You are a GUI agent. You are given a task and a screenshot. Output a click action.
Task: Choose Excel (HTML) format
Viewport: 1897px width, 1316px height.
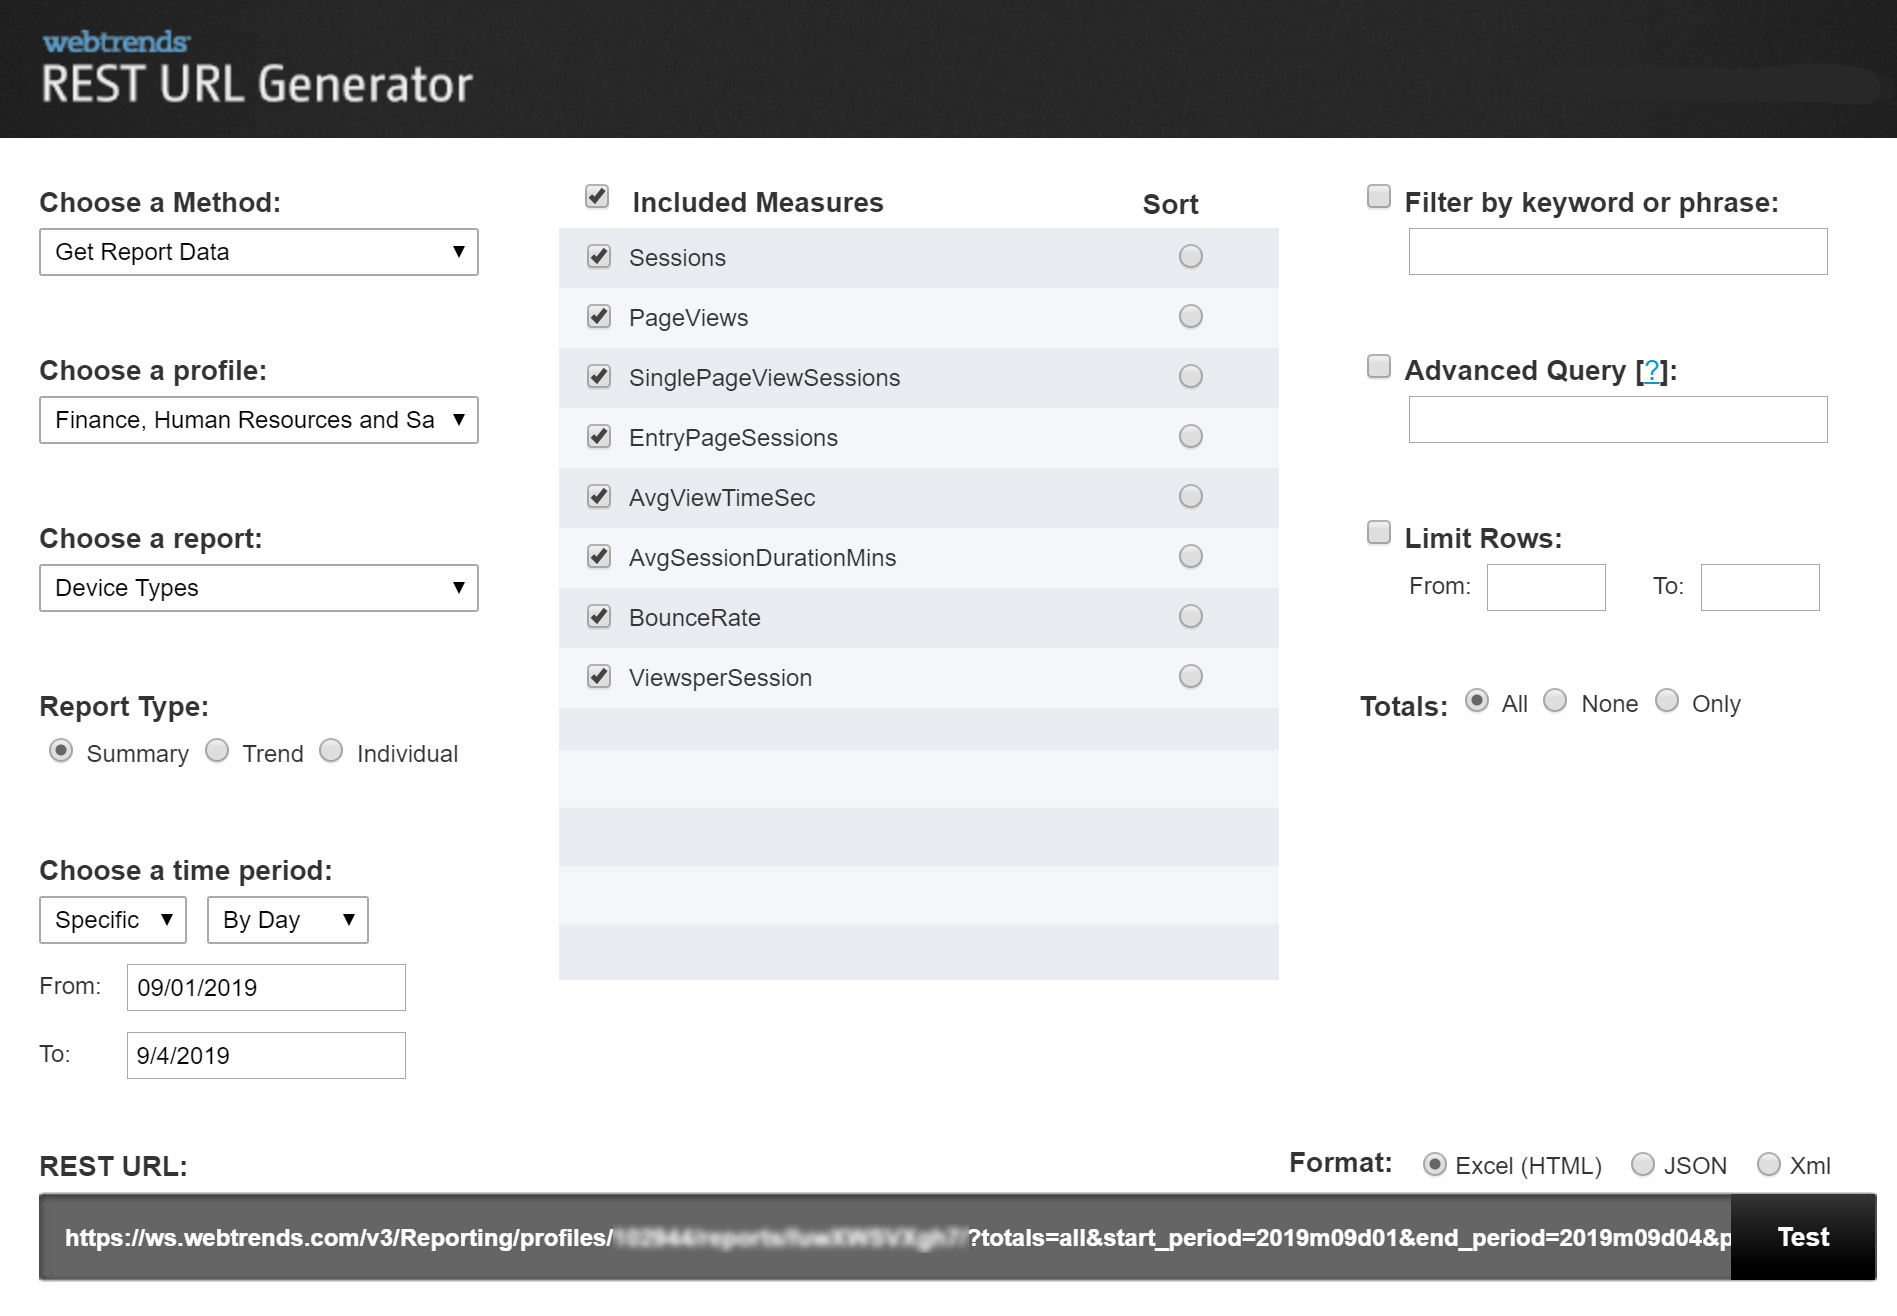click(1435, 1165)
